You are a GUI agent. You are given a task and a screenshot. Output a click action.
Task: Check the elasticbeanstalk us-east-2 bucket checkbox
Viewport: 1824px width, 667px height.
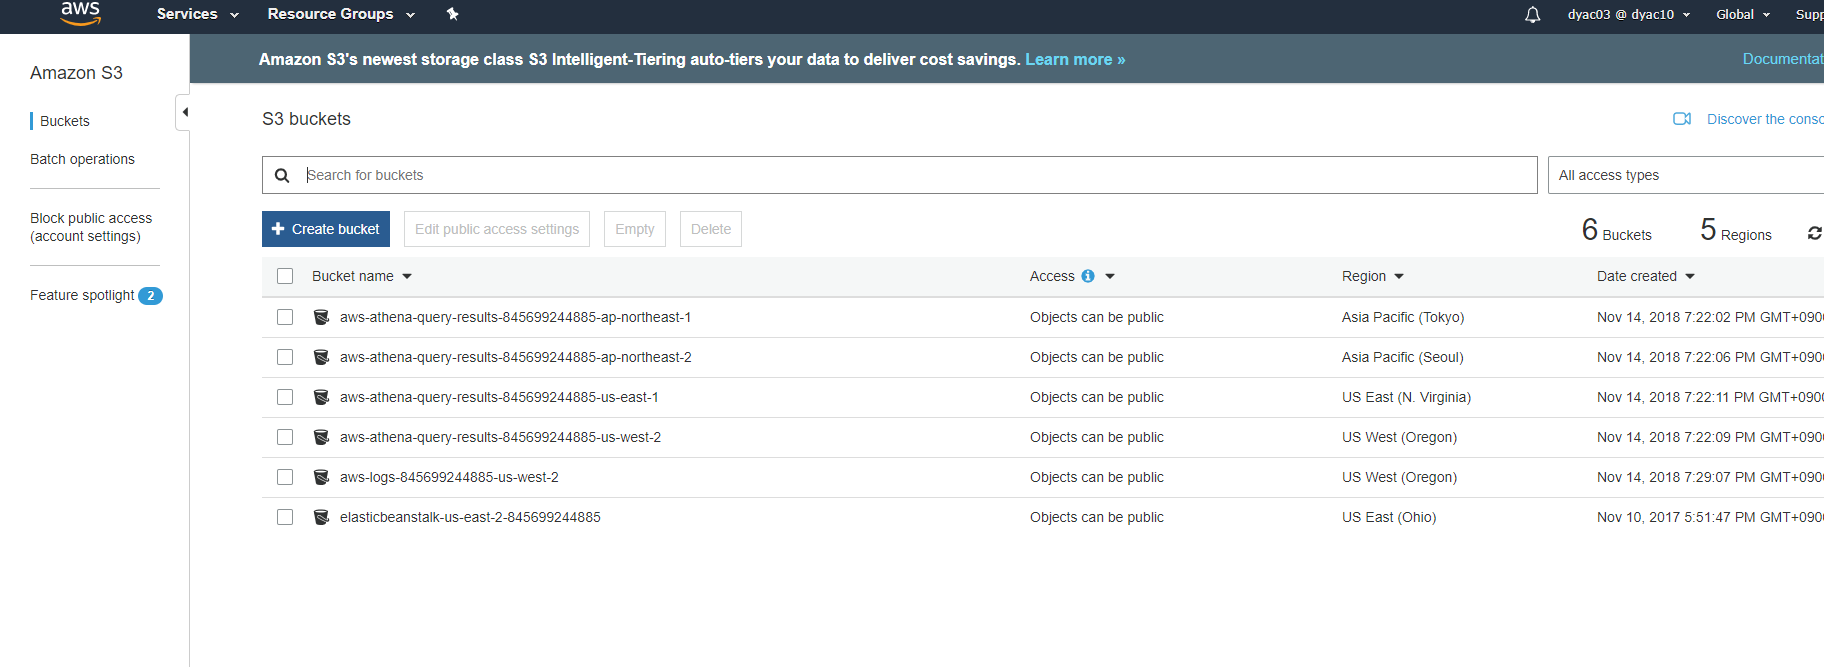tap(285, 517)
